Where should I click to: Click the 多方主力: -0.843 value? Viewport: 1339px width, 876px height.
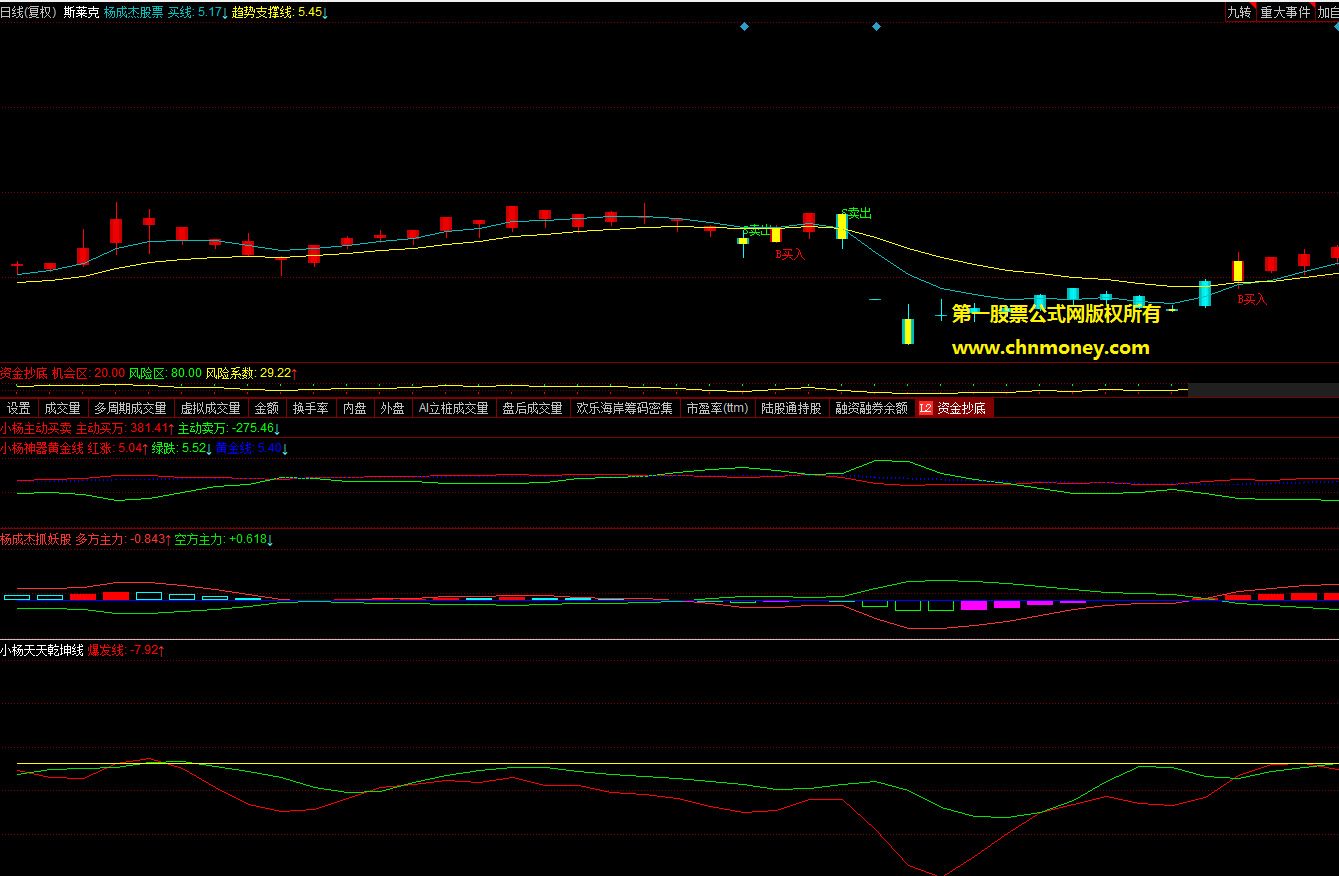click(123, 539)
